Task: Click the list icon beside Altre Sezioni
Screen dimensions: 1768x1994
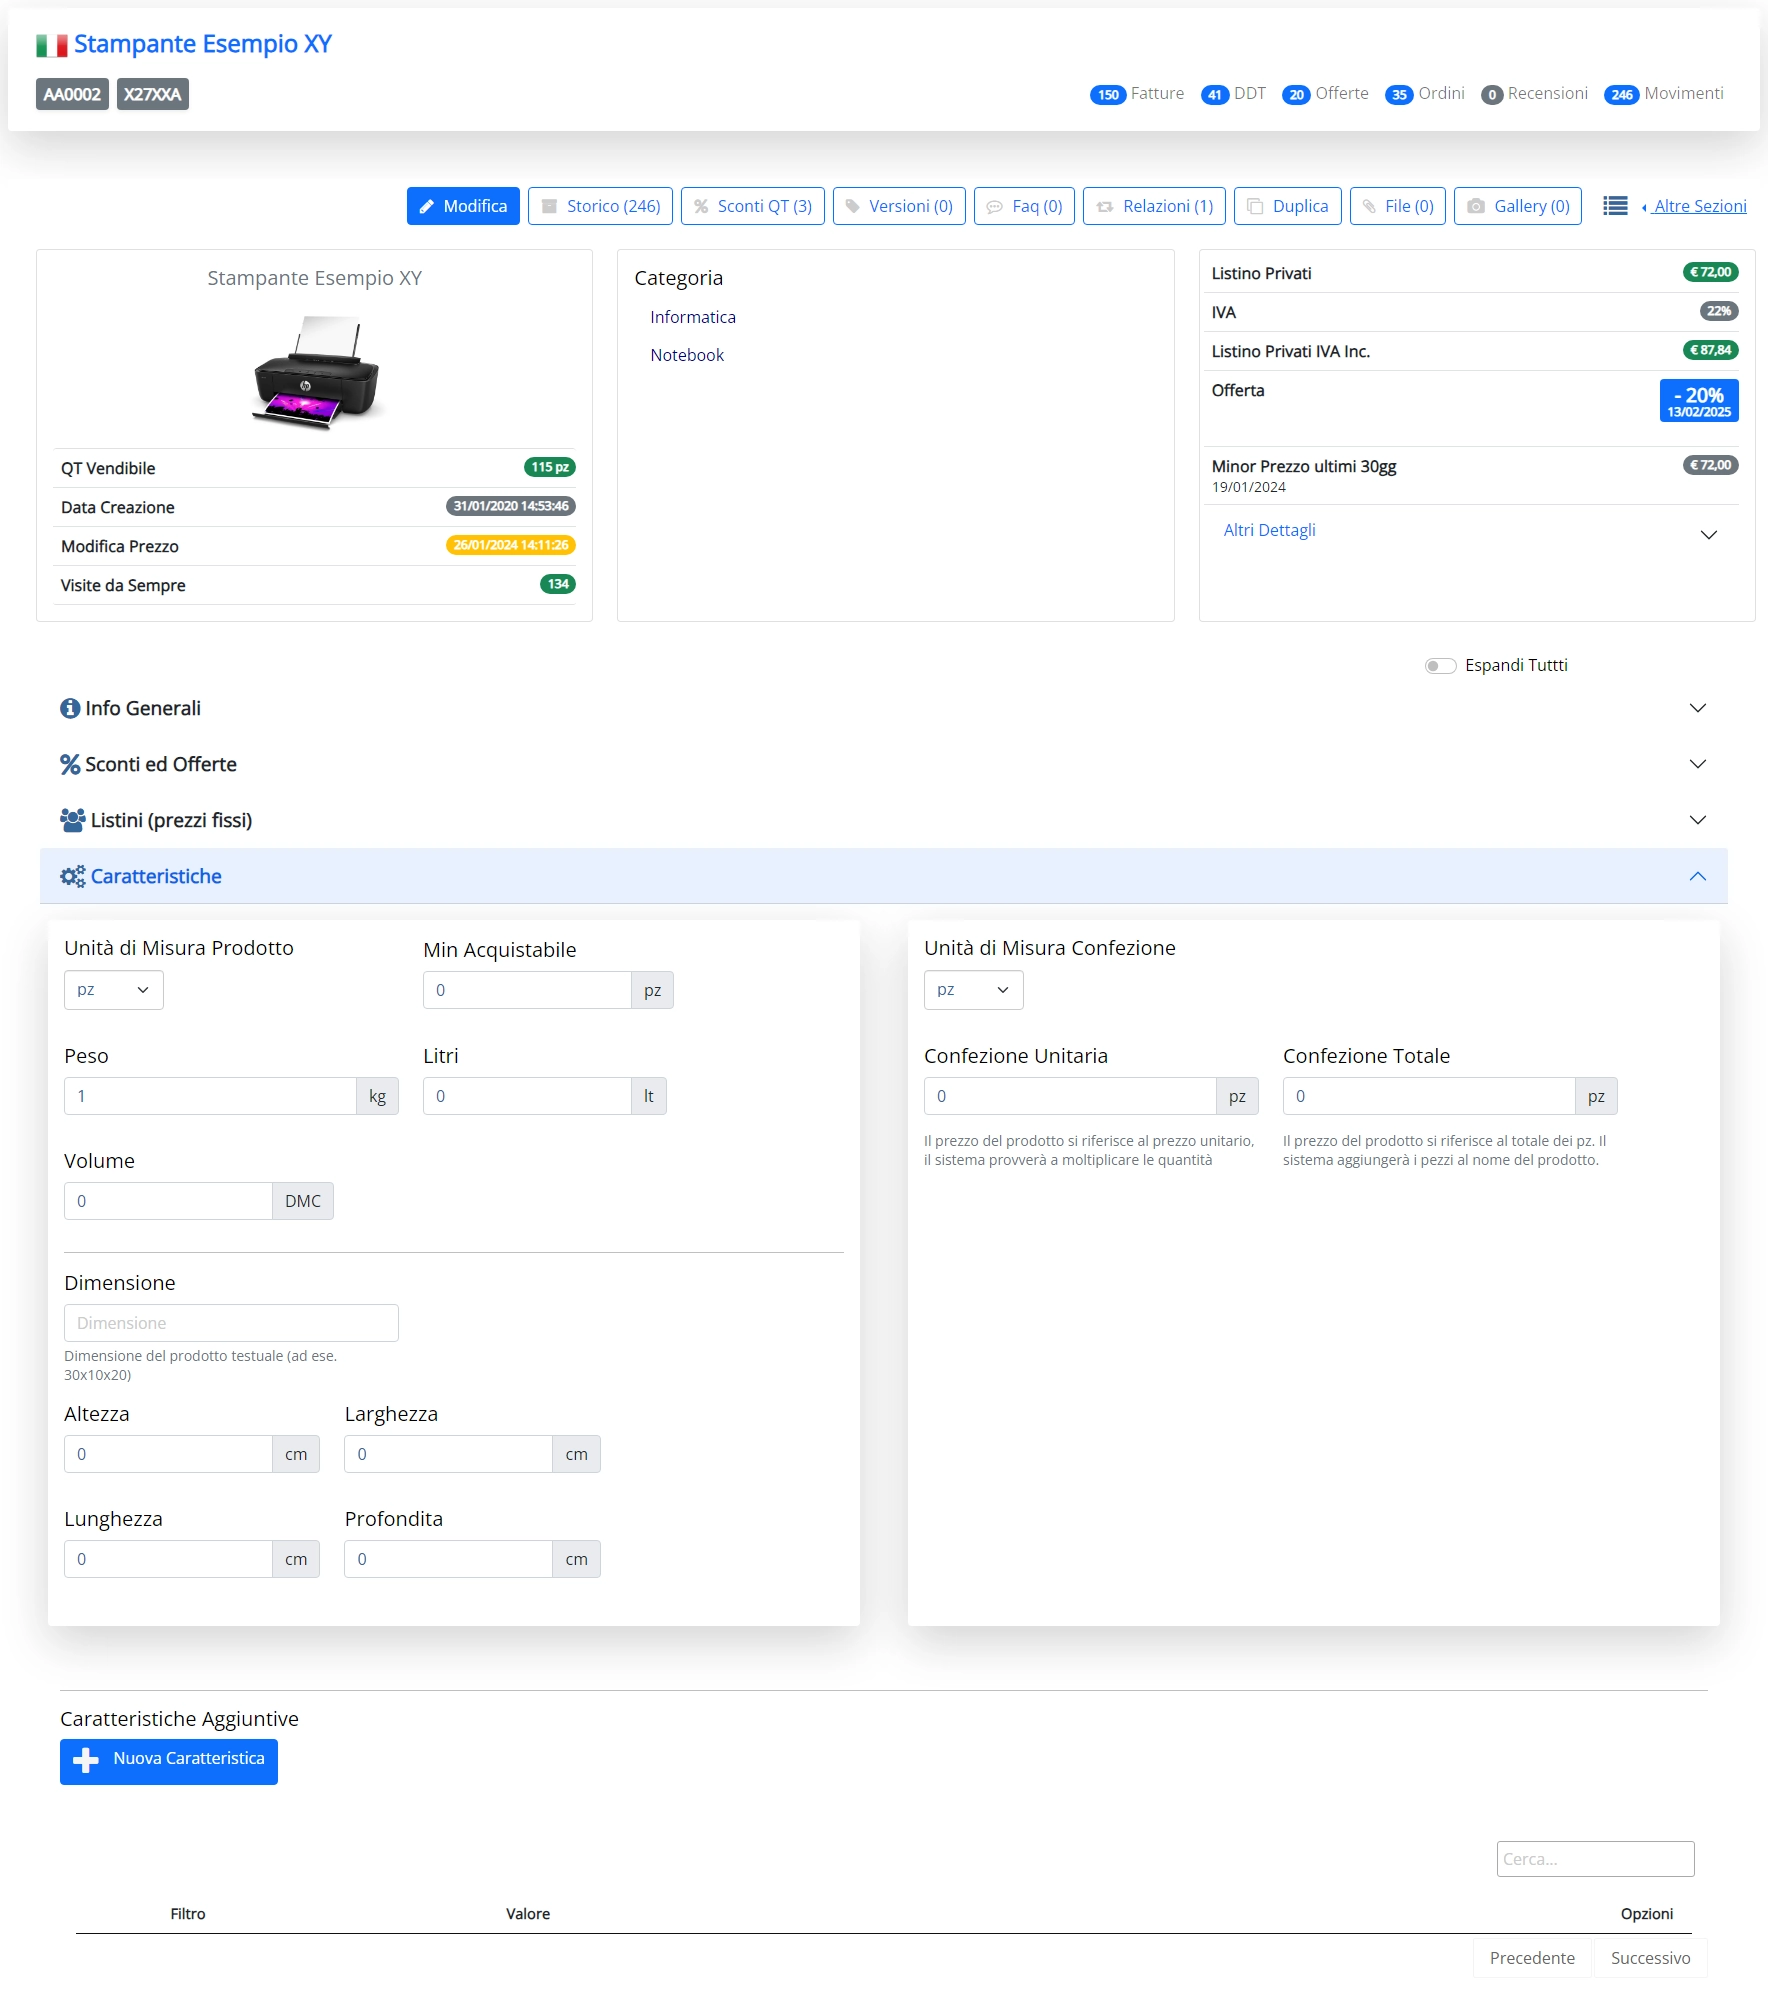Action: [1615, 206]
